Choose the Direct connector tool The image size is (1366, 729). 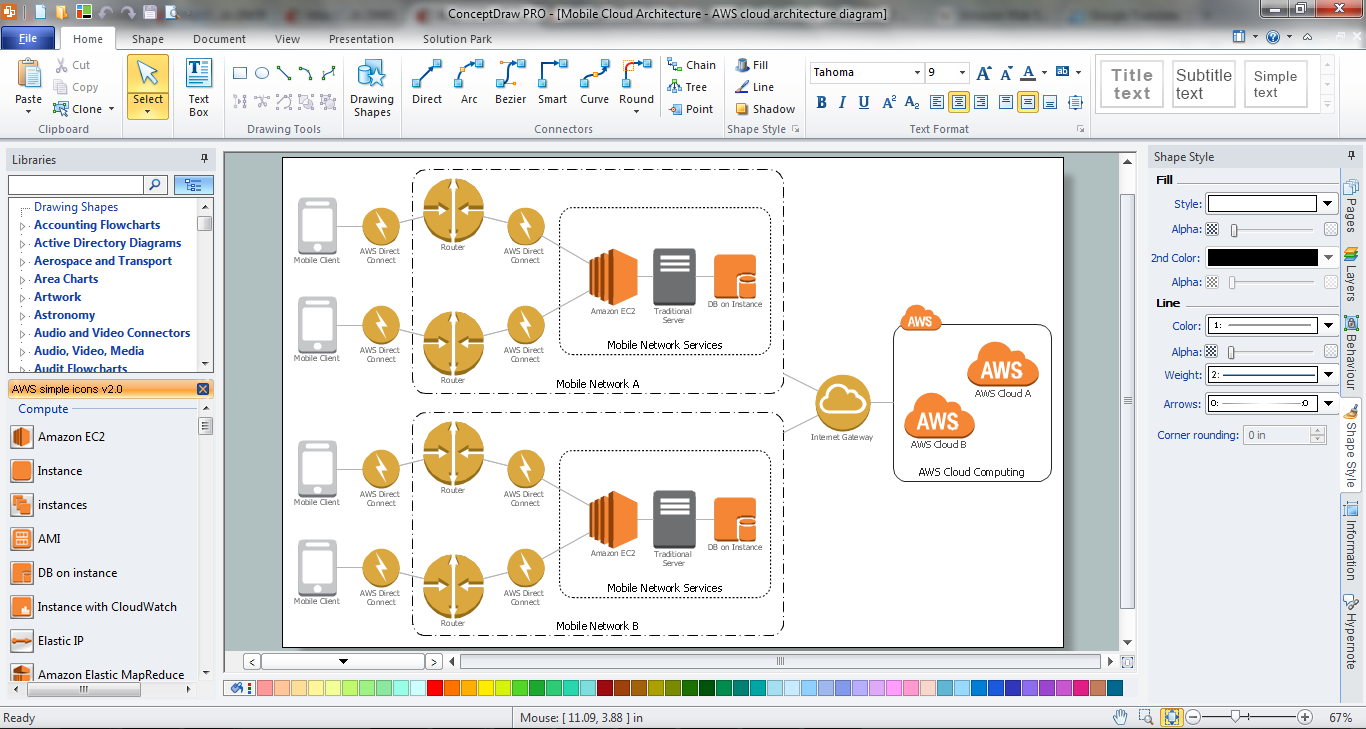pyautogui.click(x=427, y=82)
